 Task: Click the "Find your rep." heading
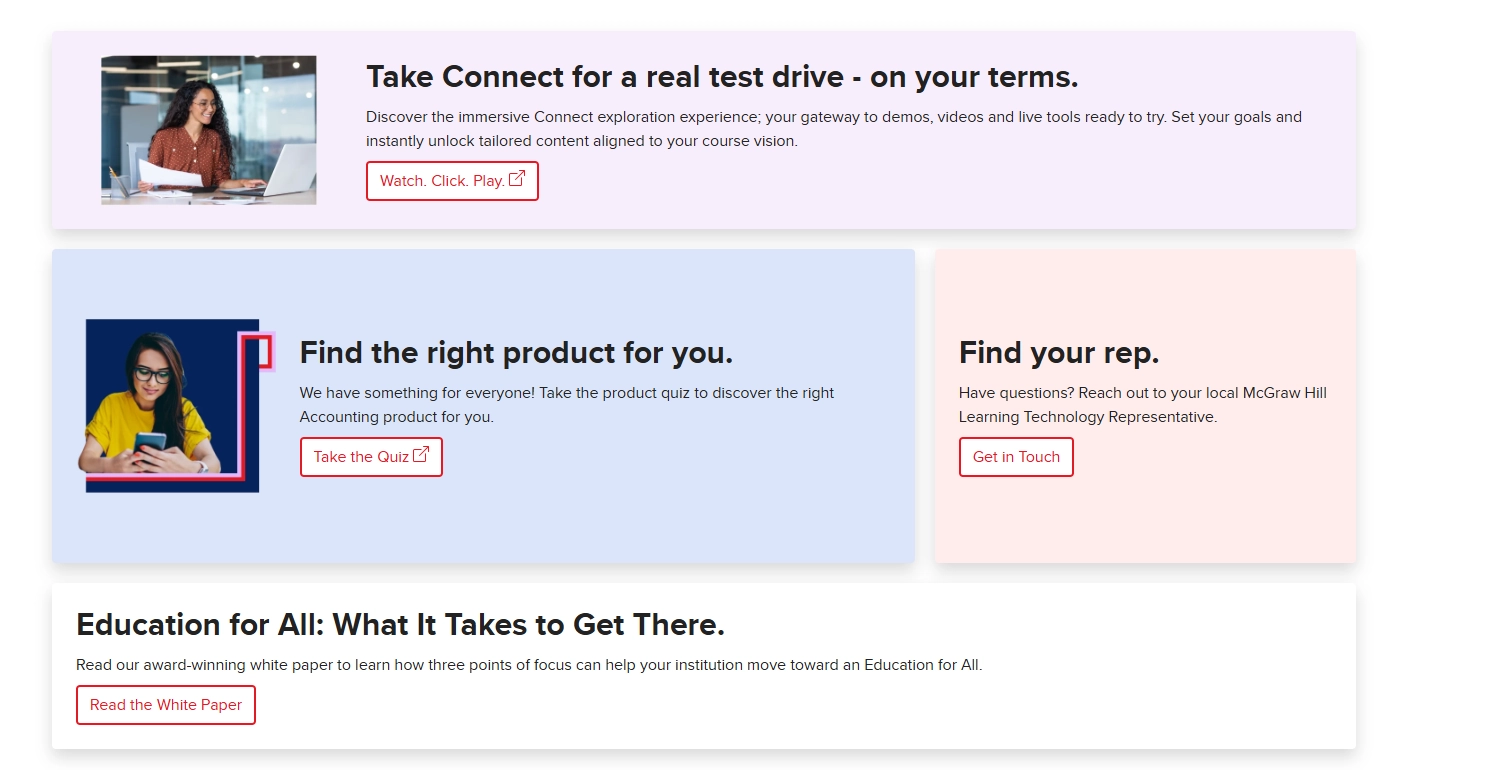[x=1059, y=353]
